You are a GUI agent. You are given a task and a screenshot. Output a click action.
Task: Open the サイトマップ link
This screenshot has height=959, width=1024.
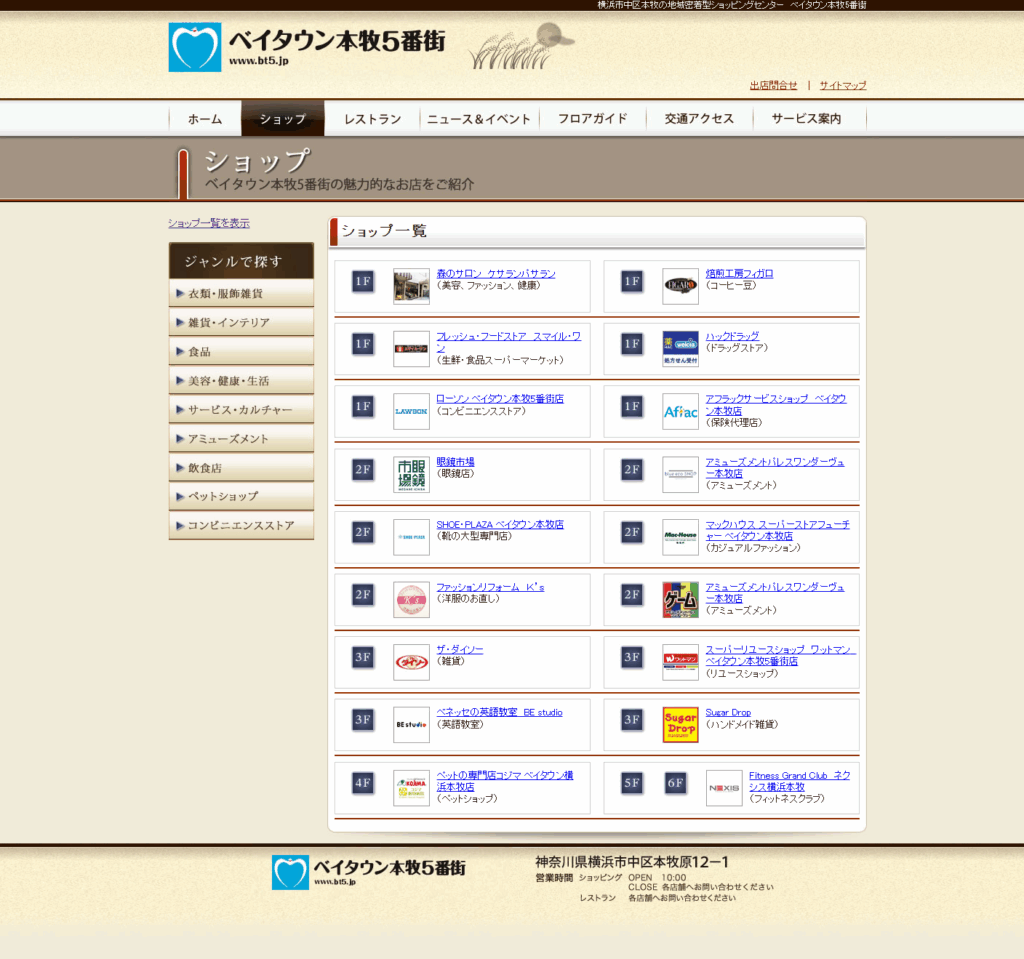click(x=843, y=86)
